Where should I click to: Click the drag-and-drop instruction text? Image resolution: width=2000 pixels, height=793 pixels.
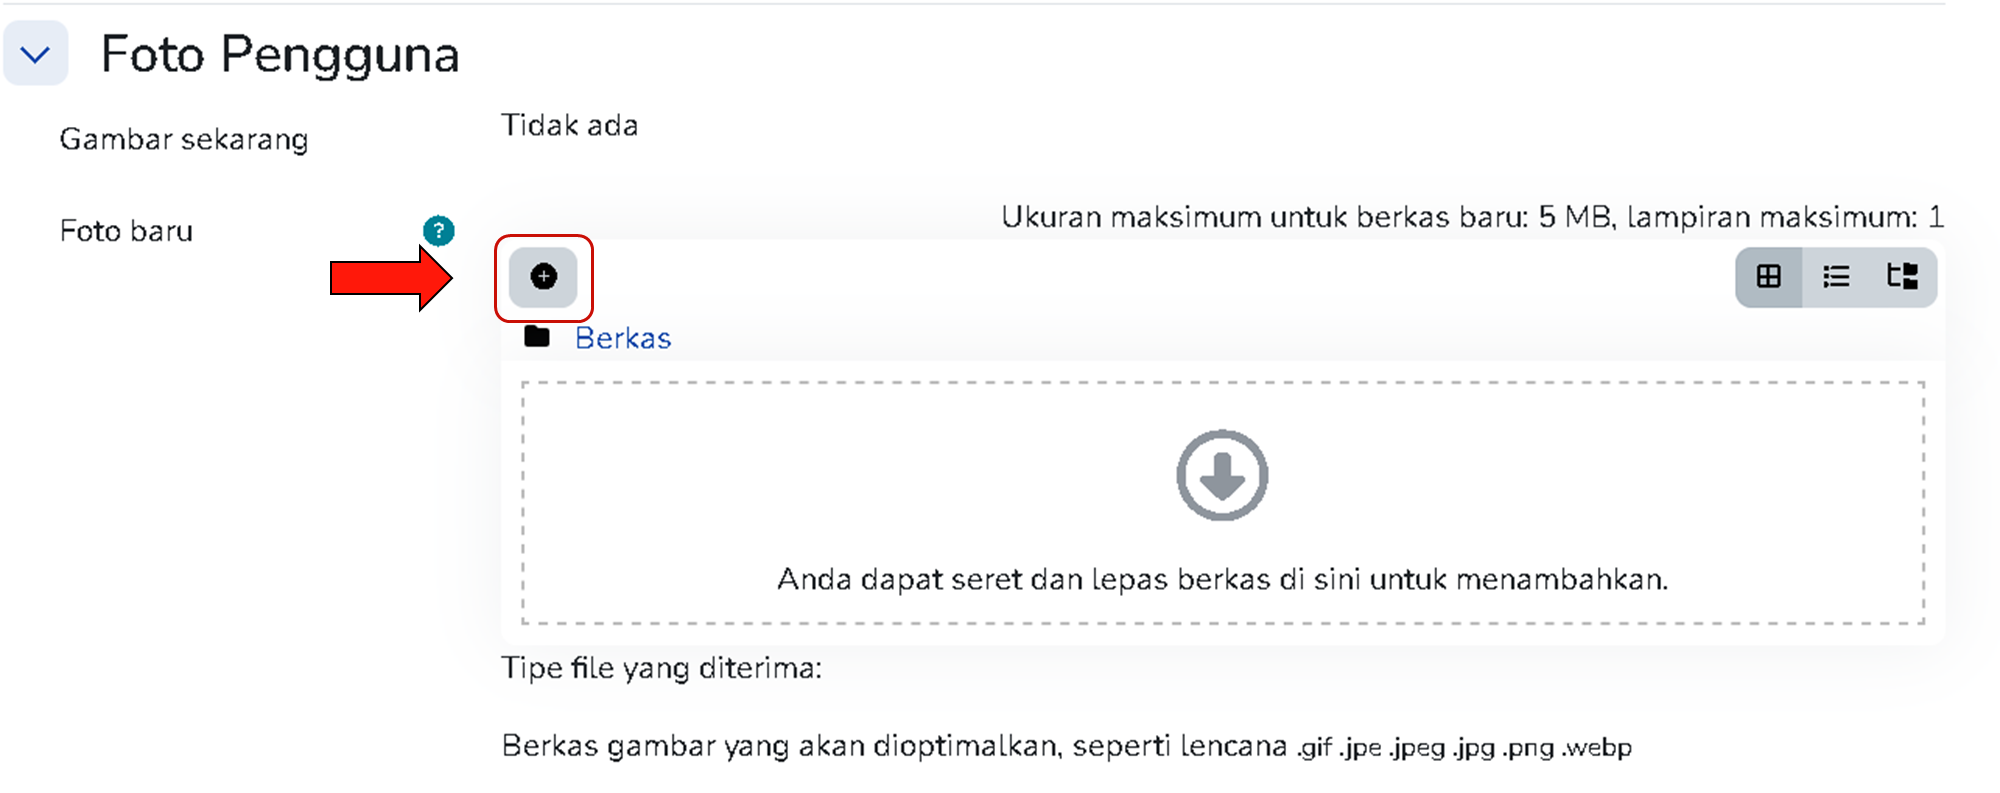1221,579
